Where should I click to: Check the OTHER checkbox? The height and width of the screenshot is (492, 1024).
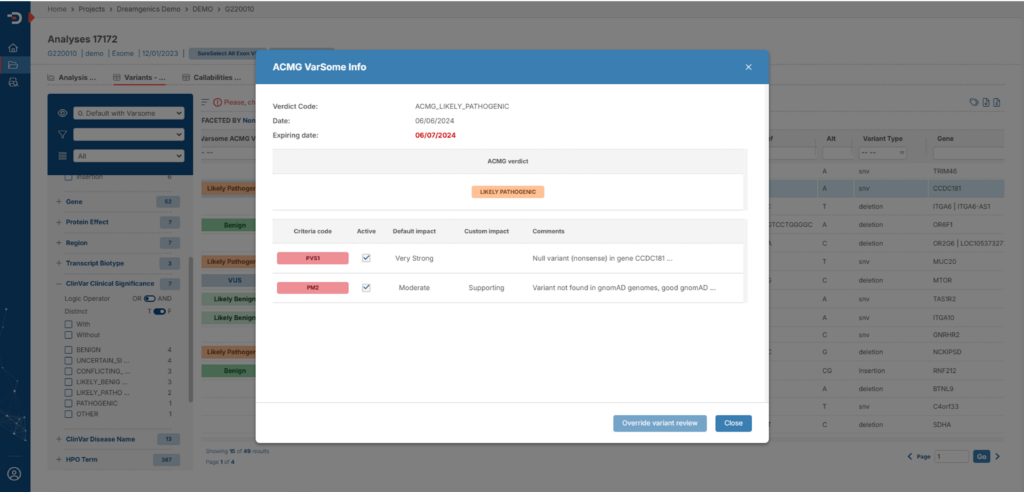[x=69, y=414]
